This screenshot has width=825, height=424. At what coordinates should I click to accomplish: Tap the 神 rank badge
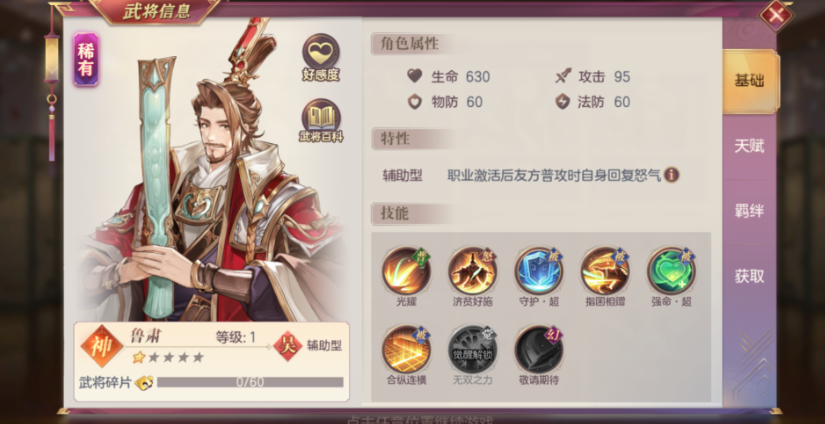pos(102,346)
